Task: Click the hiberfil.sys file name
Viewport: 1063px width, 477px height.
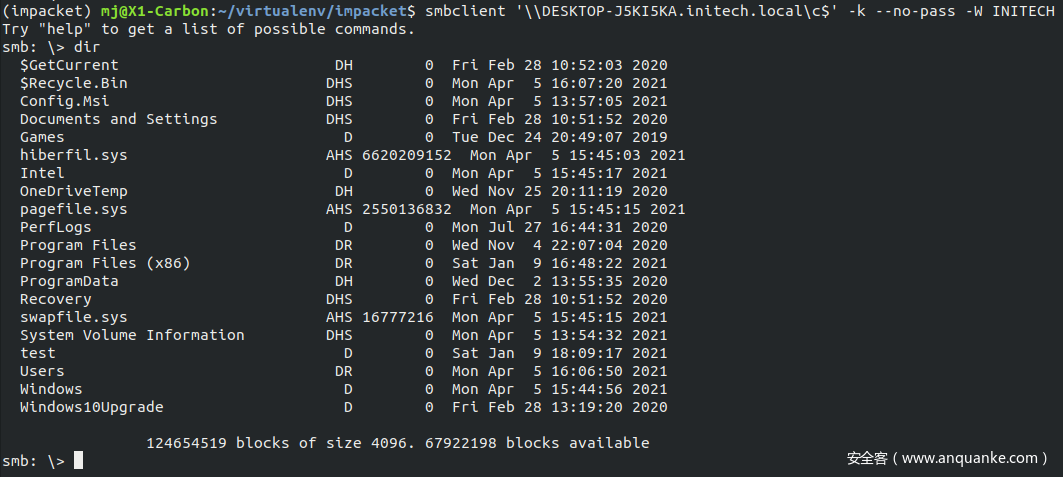Action: pos(73,155)
